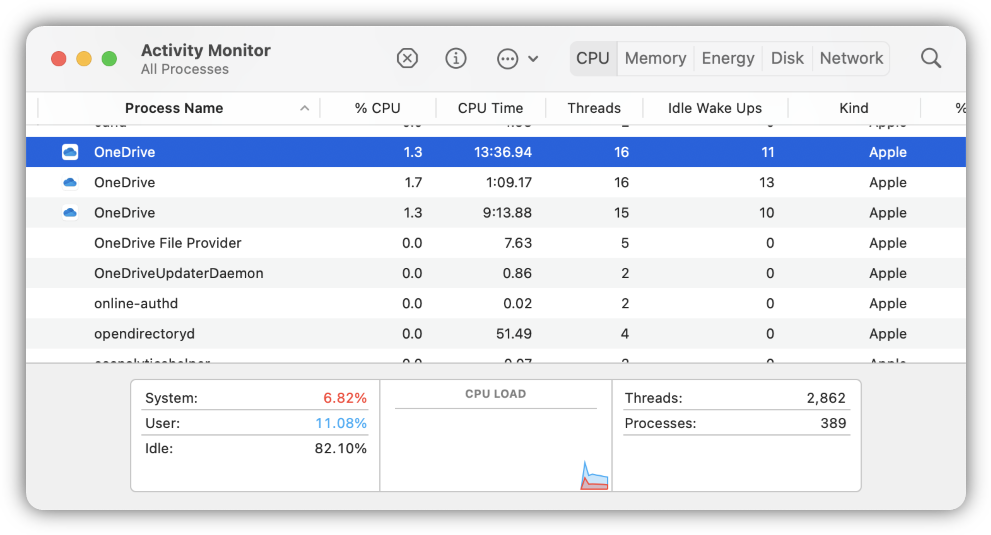Viewport: 991px width, 535px height.
Task: Click the selected OneDrive cloud icon
Action: click(x=70, y=152)
